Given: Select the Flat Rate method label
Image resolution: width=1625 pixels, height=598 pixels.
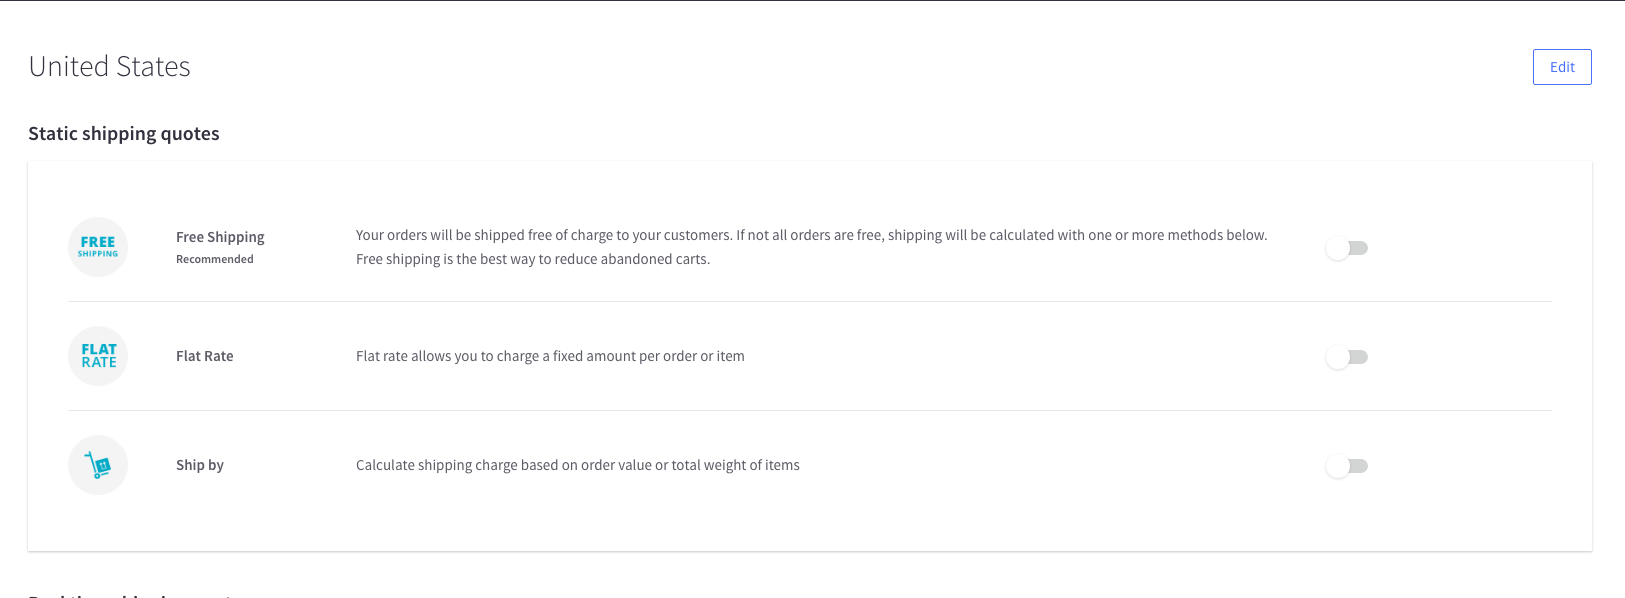Looking at the screenshot, I should click(x=204, y=356).
